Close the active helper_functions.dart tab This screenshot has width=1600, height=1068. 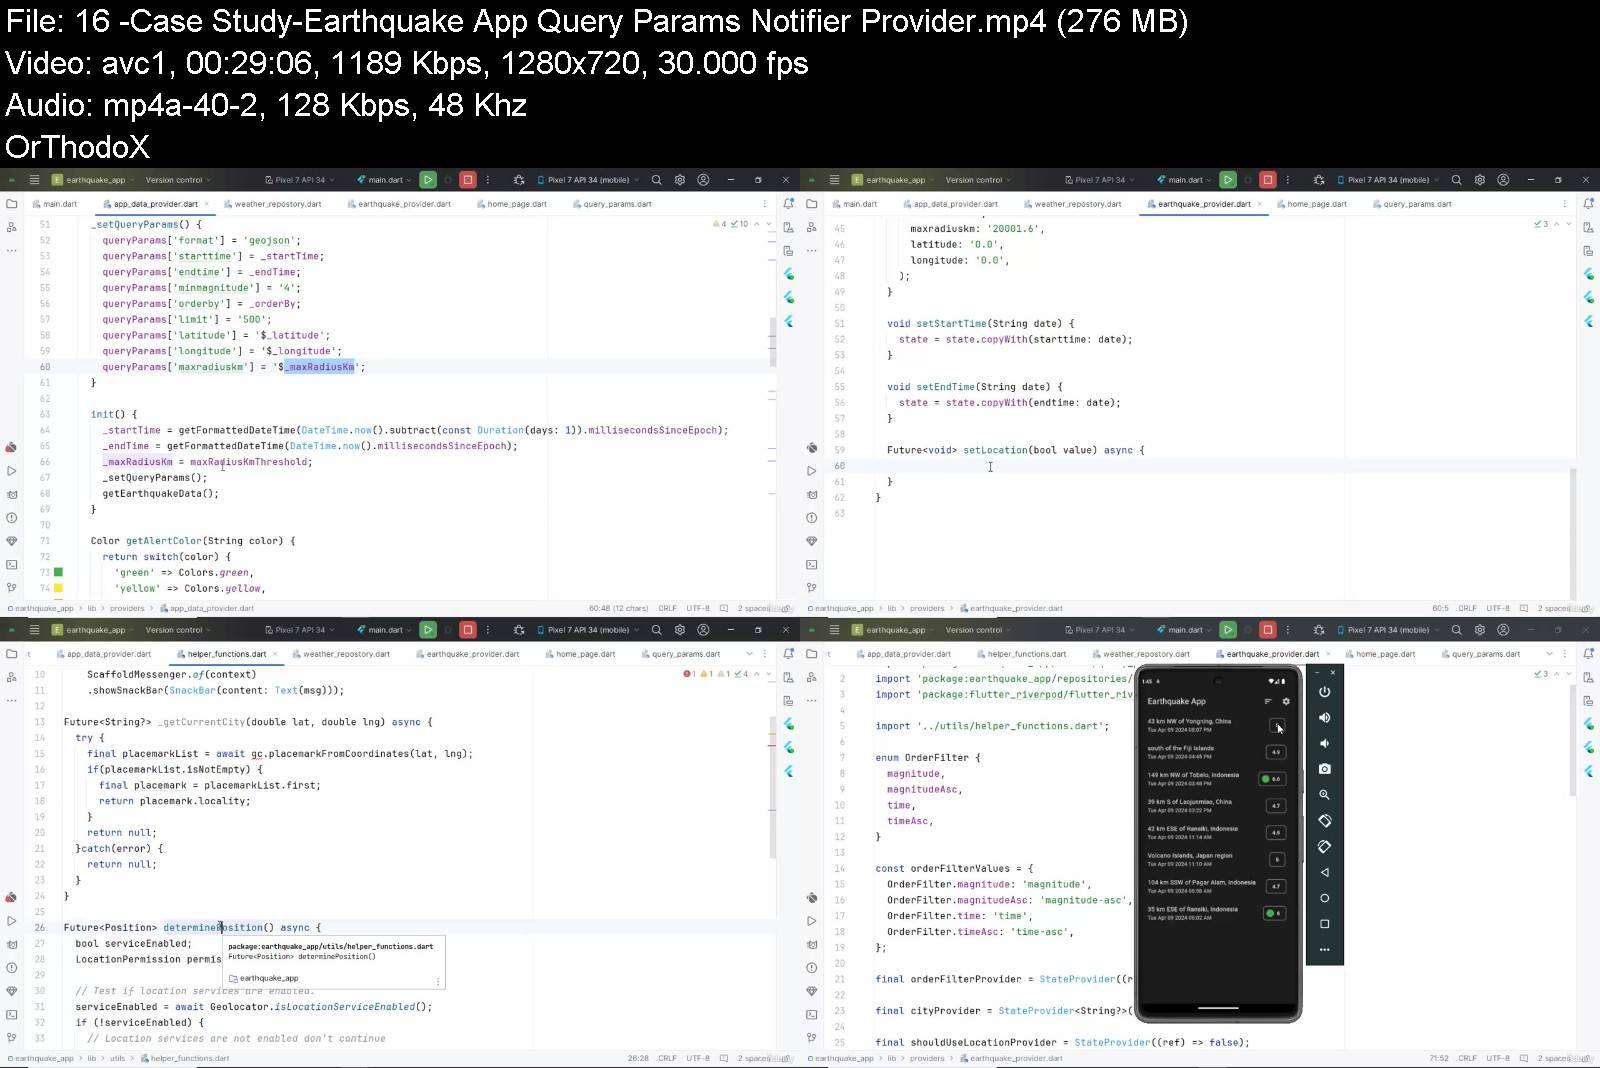(x=276, y=654)
